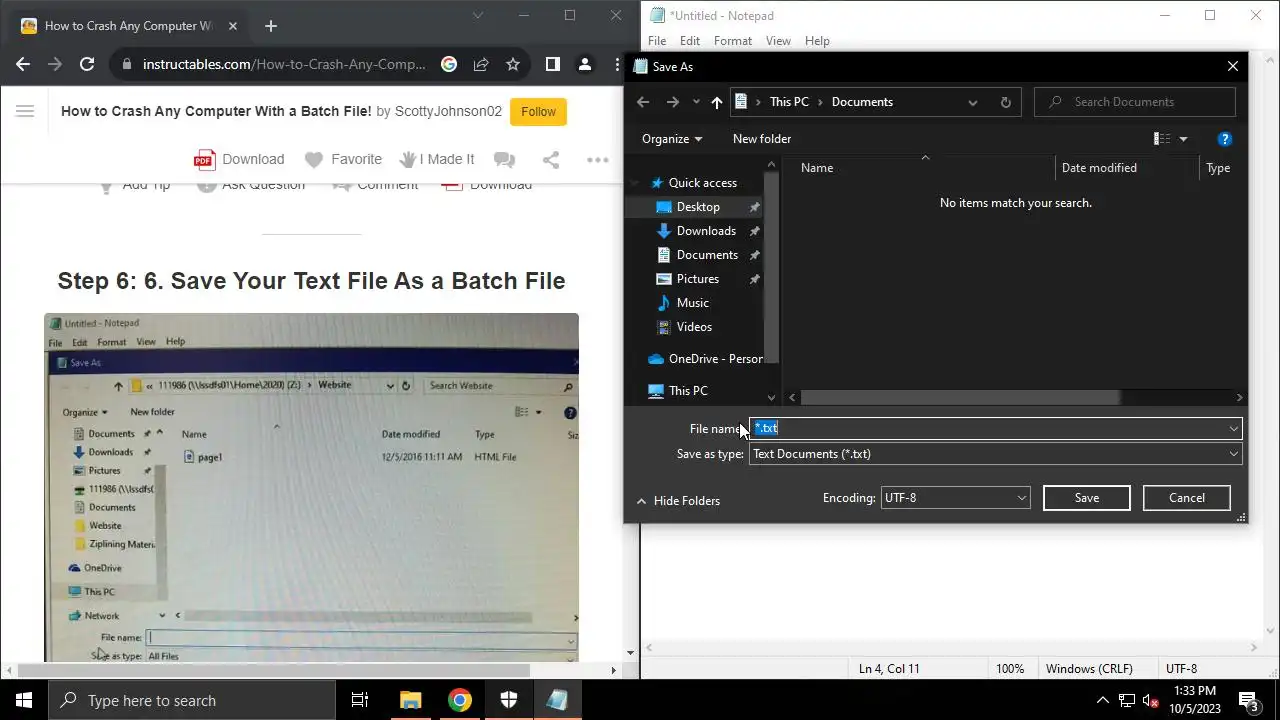Screen dimensions: 1280x720
Task: Click the Chrome back arrow
Action: point(23,64)
